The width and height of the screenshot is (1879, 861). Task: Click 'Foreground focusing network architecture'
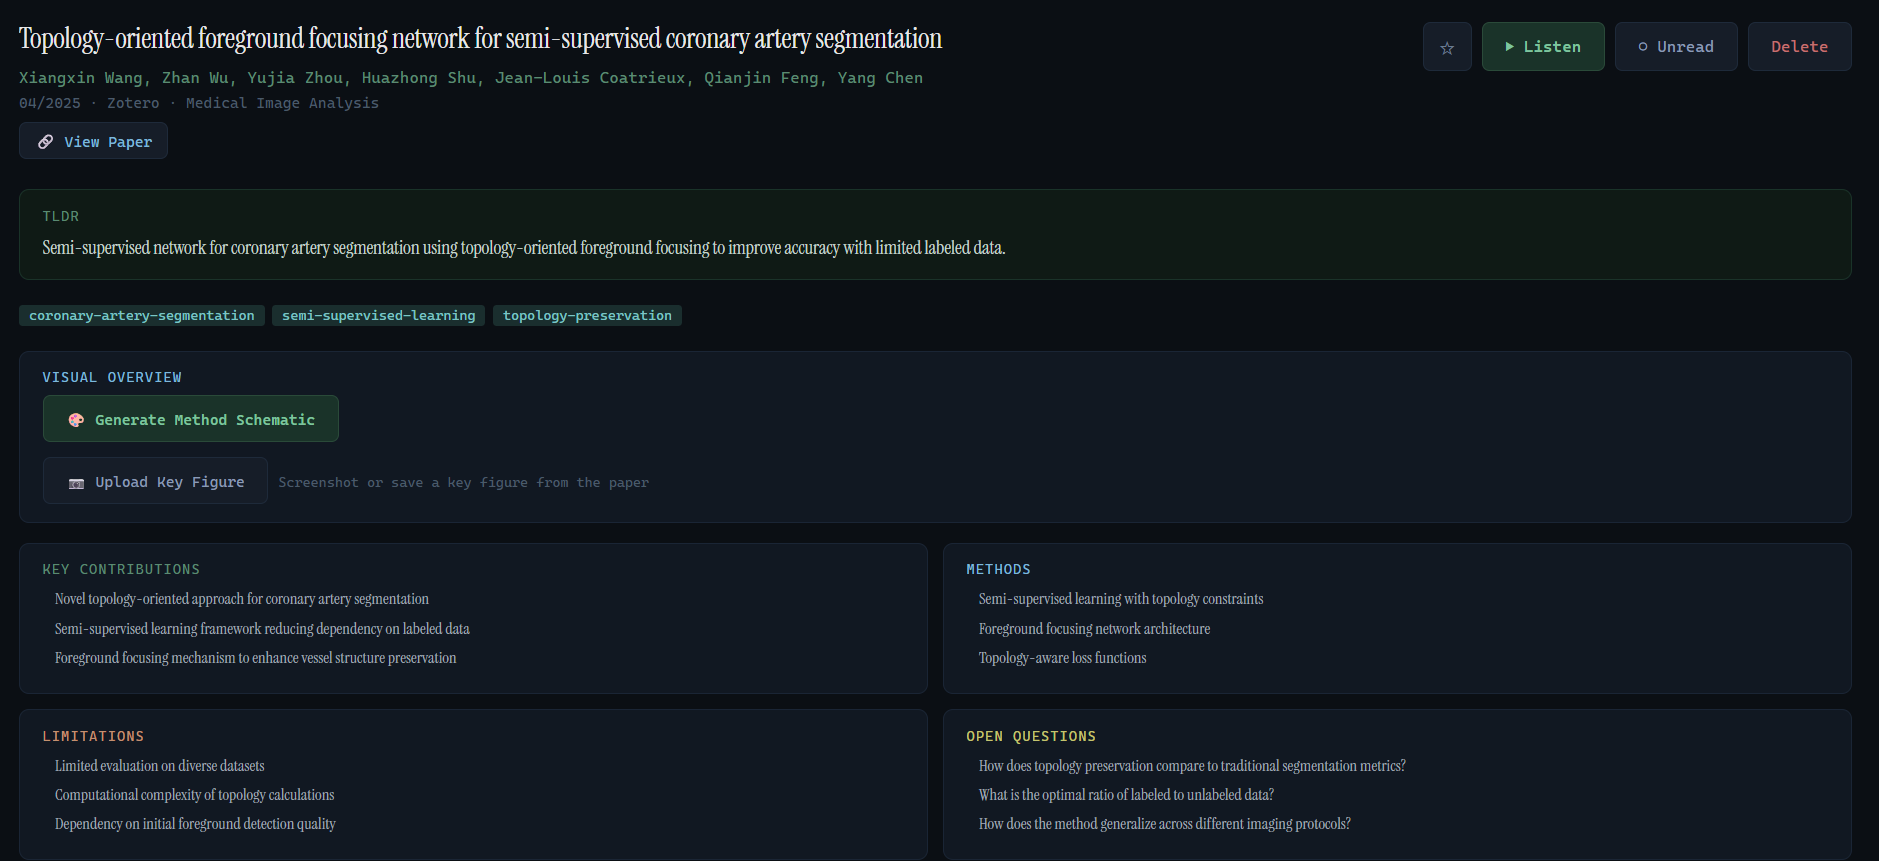(x=1094, y=629)
